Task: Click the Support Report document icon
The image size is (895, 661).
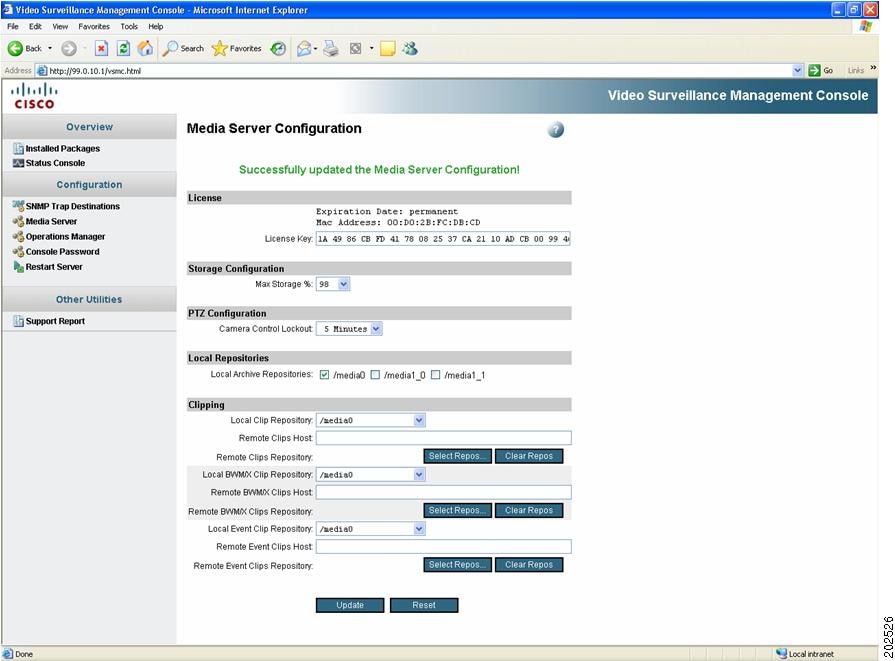Action: [18, 321]
